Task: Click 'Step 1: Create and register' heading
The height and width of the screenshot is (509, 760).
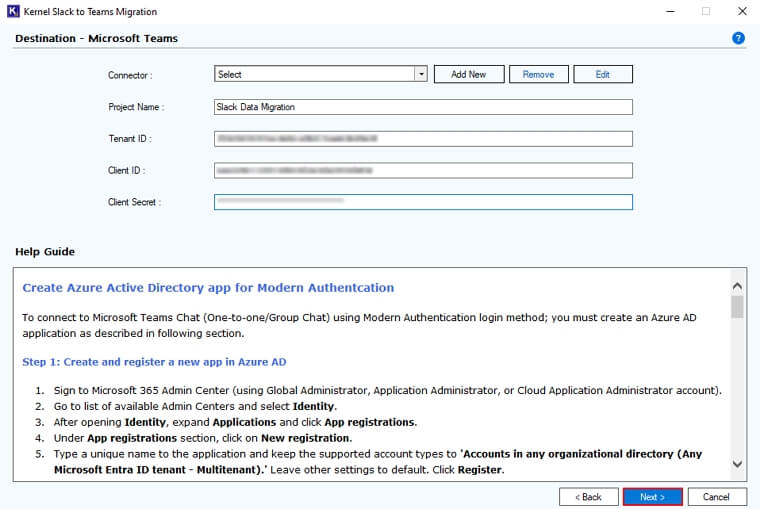Action: pos(154,362)
